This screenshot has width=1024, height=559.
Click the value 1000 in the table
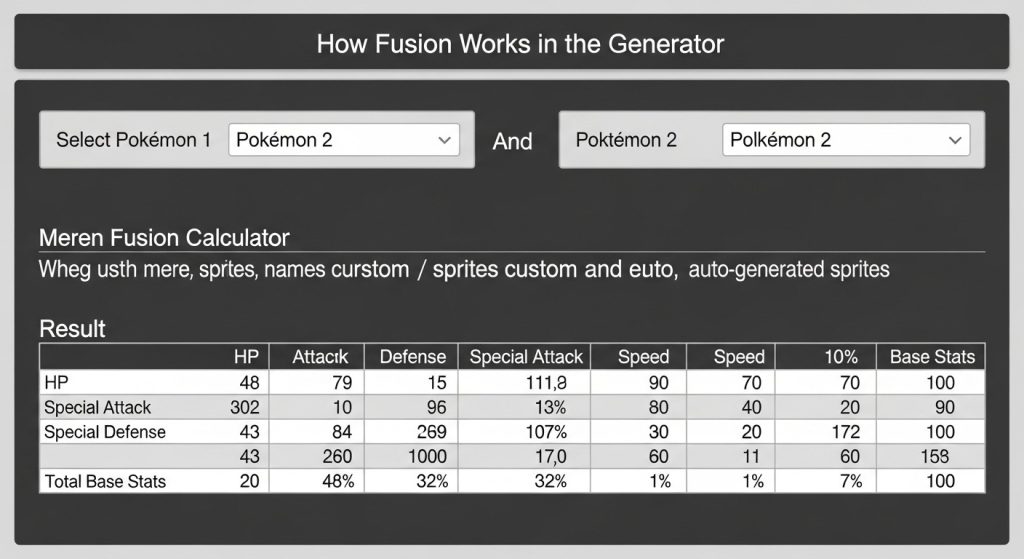click(427, 456)
